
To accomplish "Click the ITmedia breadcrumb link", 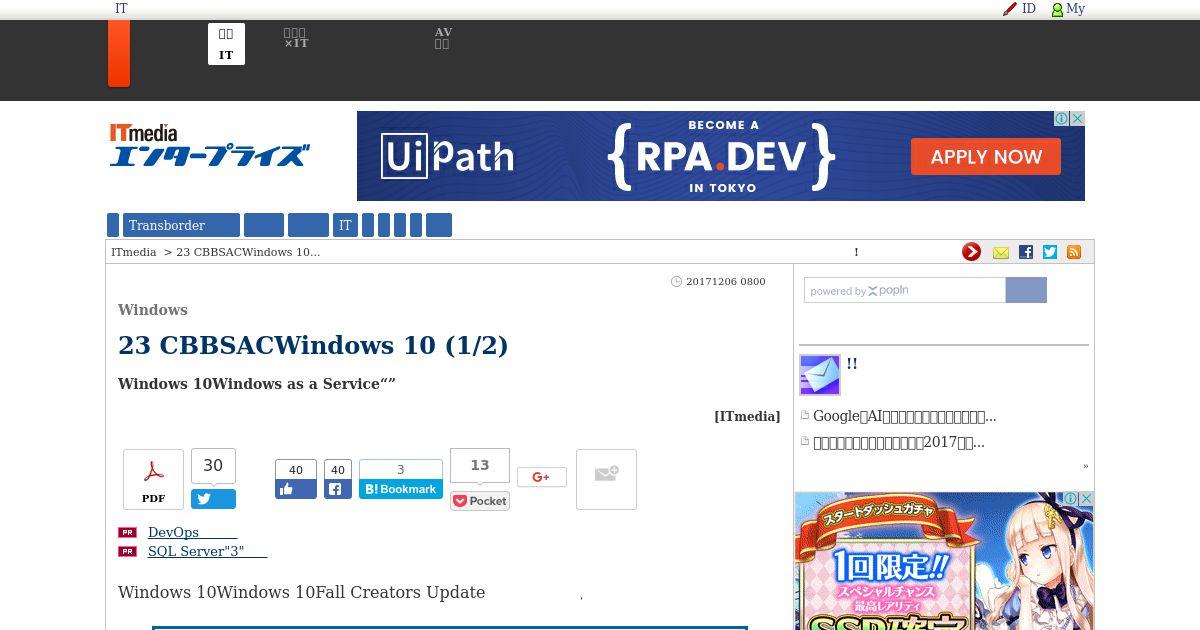I will (x=134, y=252).
